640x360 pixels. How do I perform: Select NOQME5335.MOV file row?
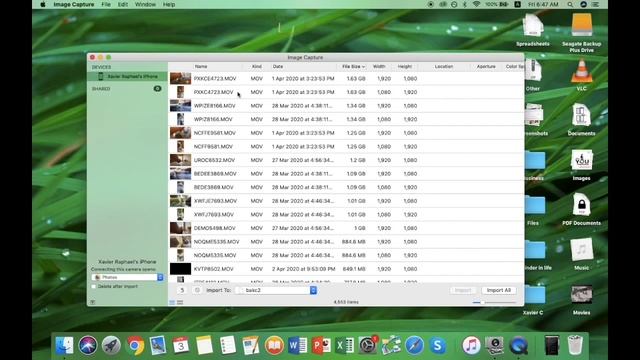tap(346, 242)
